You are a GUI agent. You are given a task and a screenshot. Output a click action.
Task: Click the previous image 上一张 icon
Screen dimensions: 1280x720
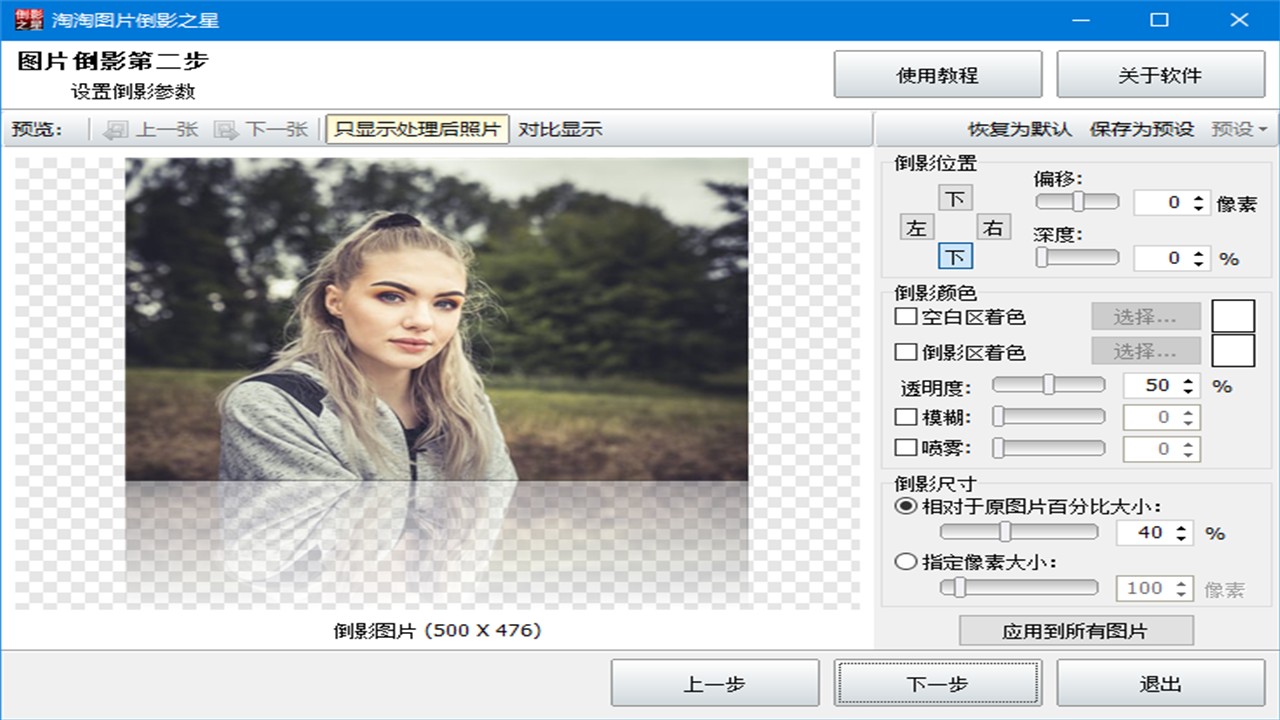[117, 130]
